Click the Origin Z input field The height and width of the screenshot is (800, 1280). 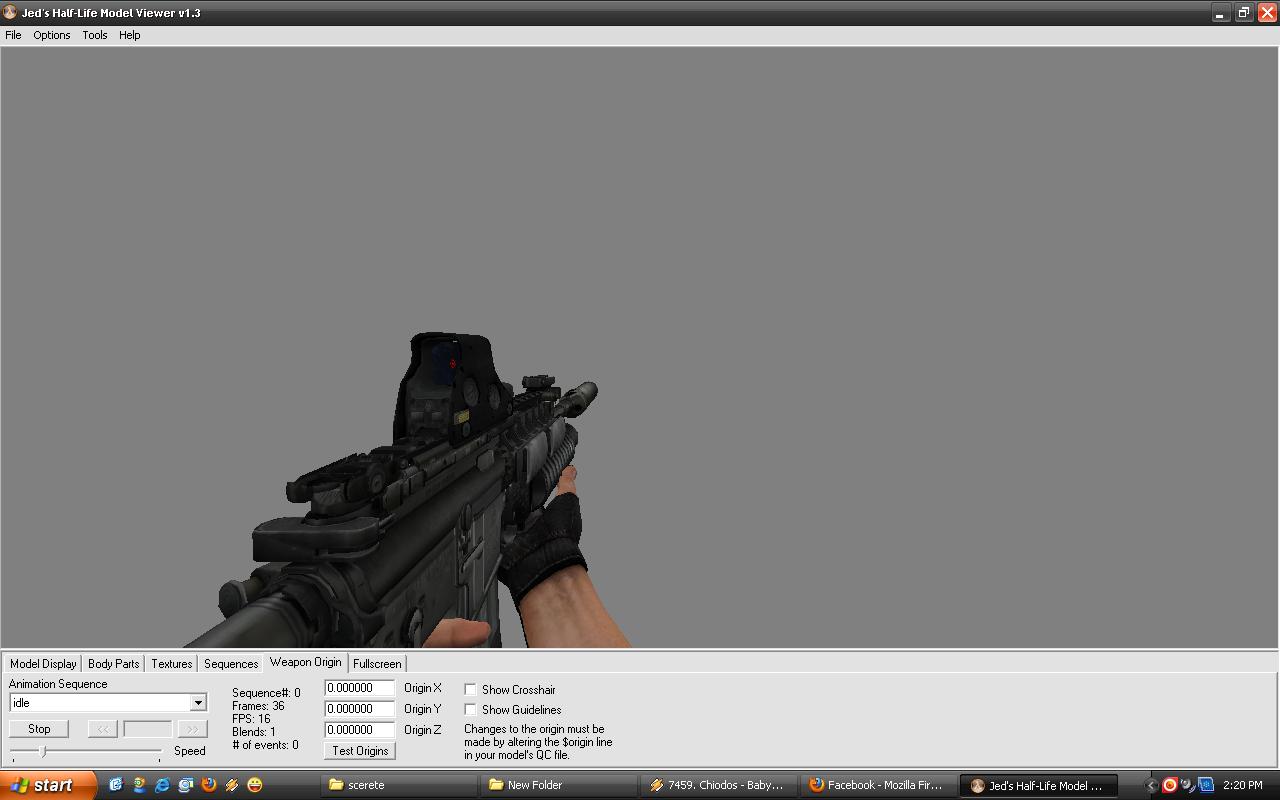click(x=360, y=730)
